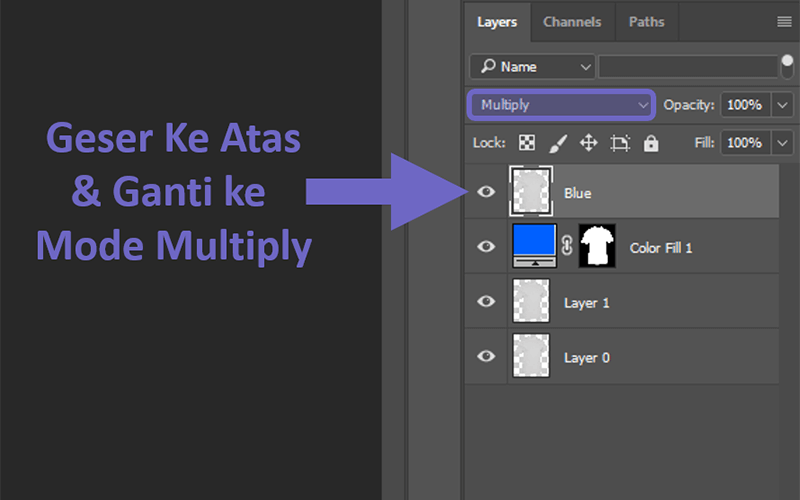Click the layer name search field
Screen dimensions: 800x500
click(688, 67)
